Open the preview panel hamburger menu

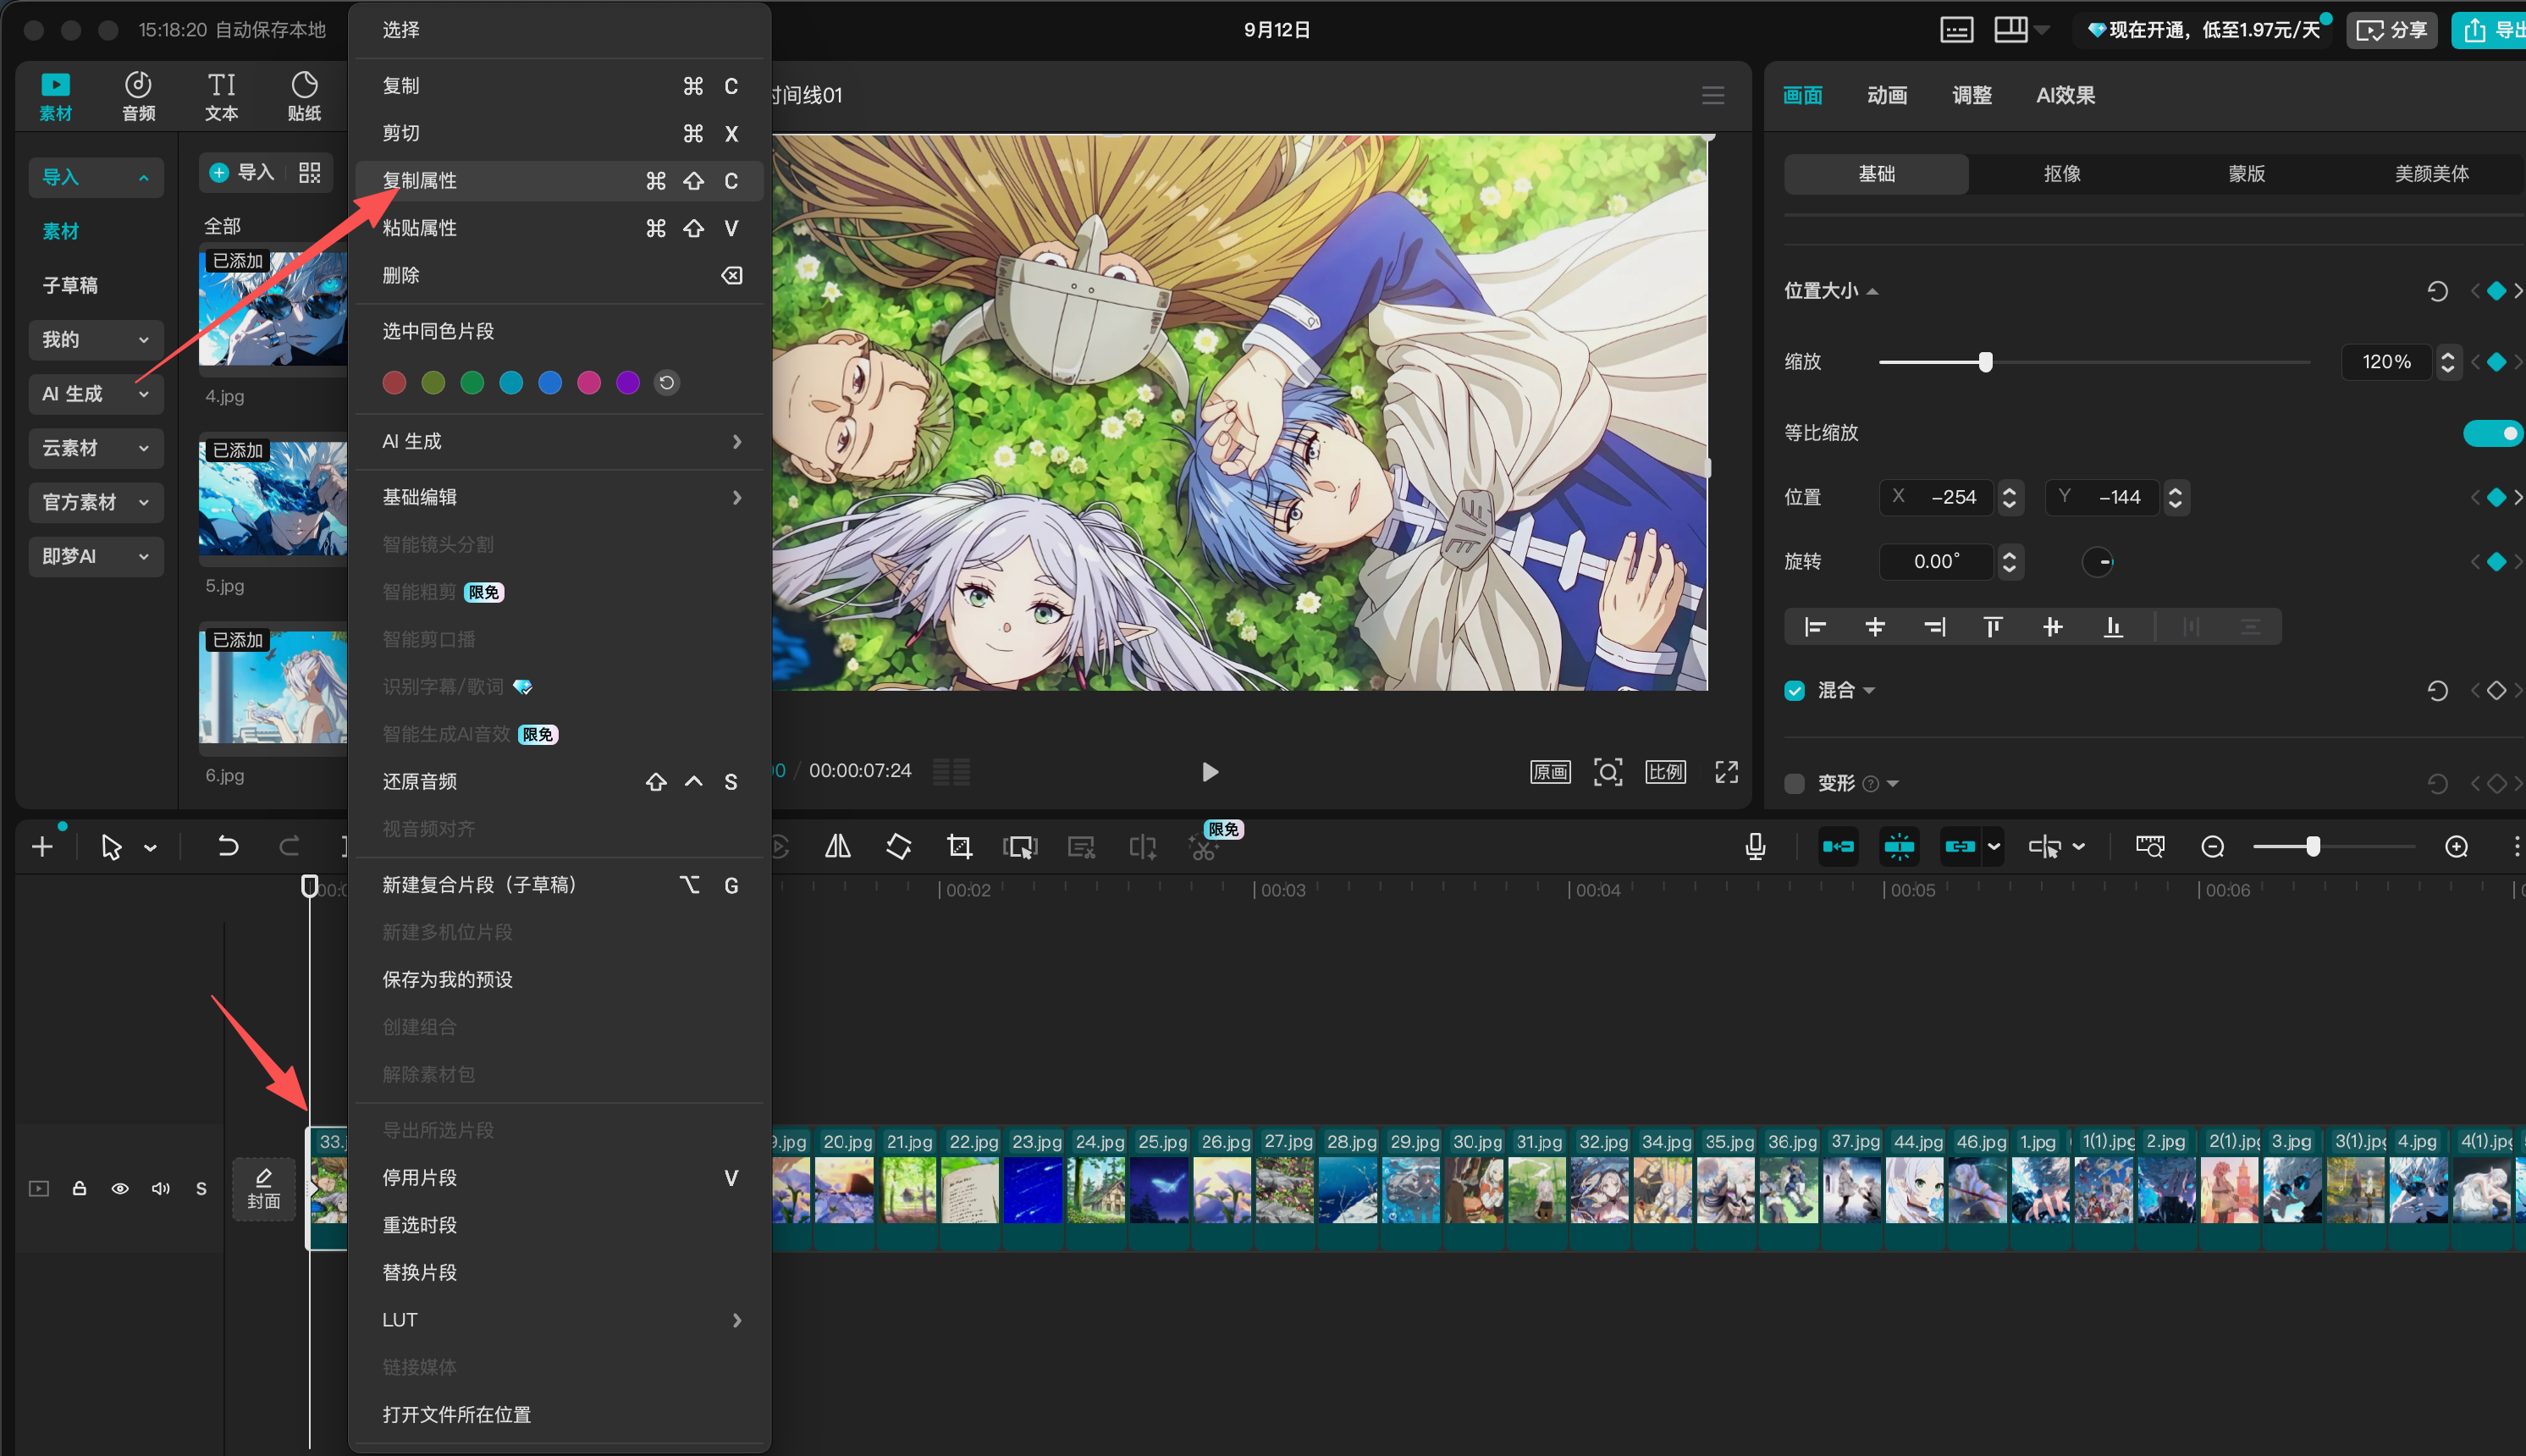[x=1713, y=95]
